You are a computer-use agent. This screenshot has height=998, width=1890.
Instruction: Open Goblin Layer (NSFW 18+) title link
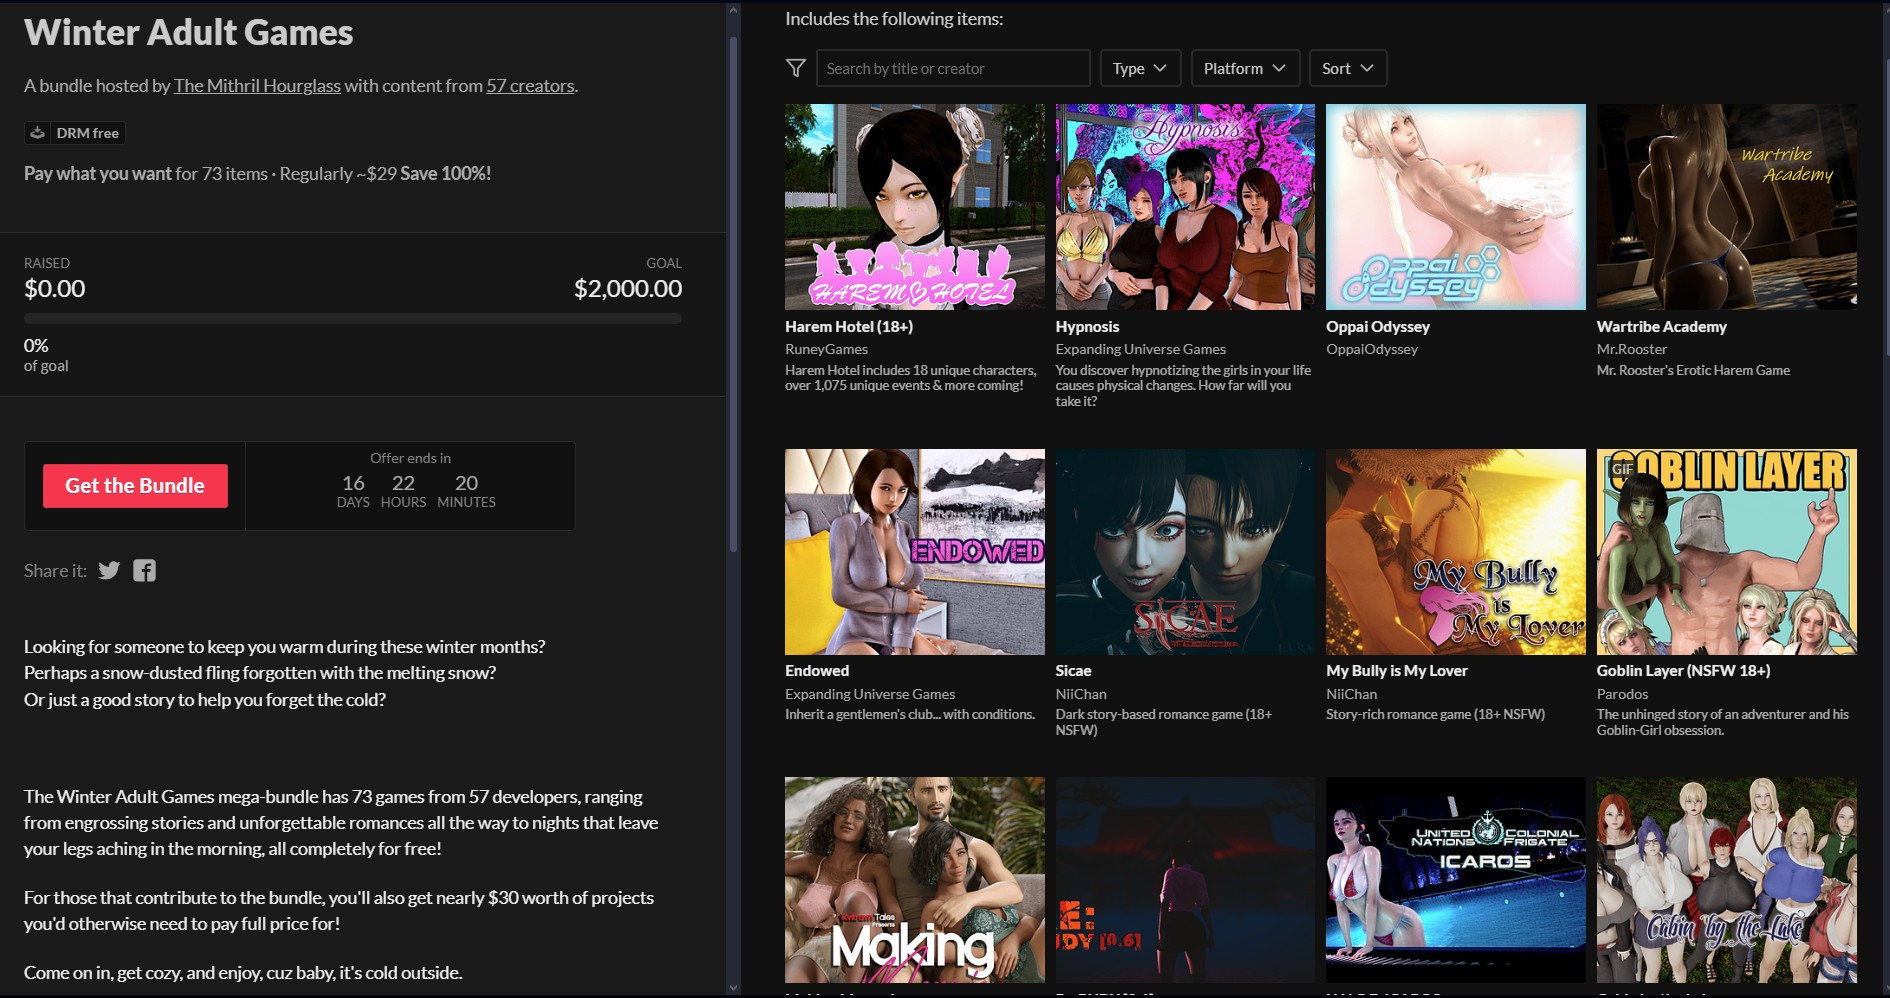click(1684, 671)
